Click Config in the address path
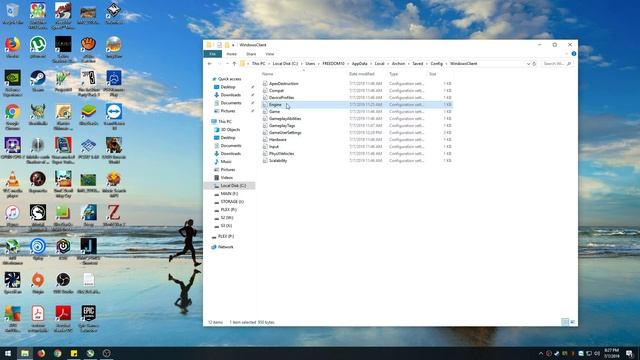This screenshot has height=360, width=640. click(436, 64)
